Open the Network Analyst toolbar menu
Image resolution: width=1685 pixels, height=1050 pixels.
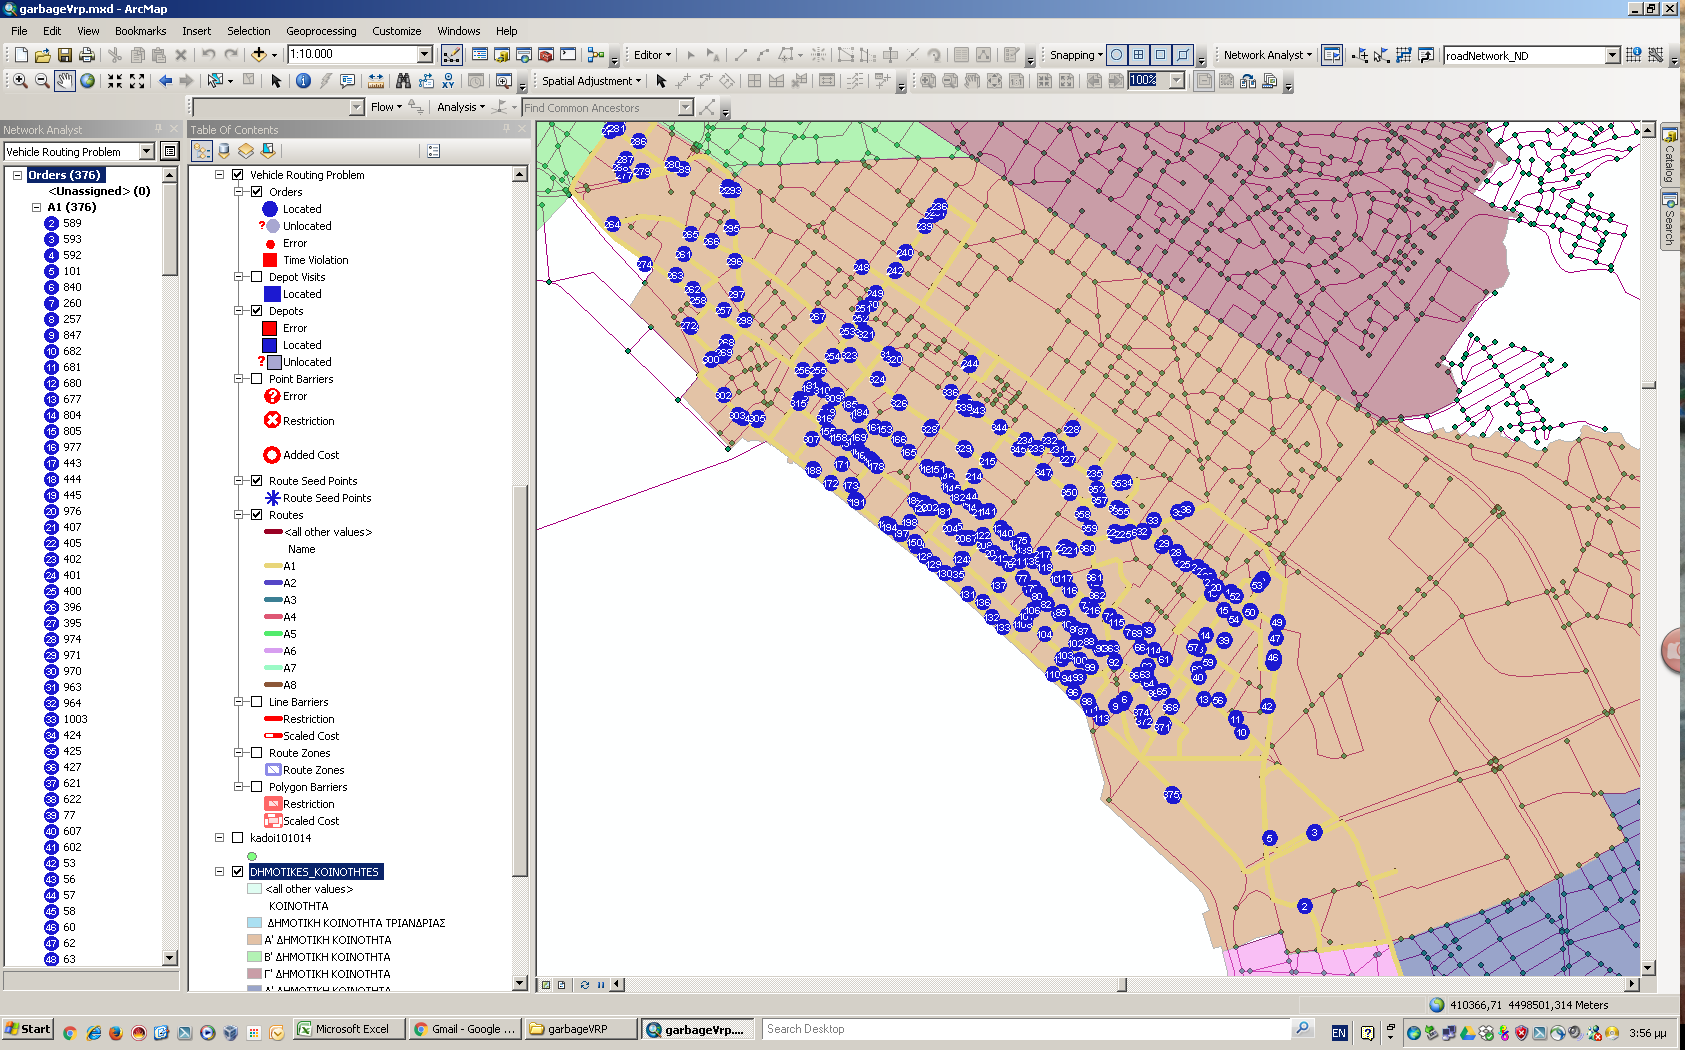coord(1267,55)
